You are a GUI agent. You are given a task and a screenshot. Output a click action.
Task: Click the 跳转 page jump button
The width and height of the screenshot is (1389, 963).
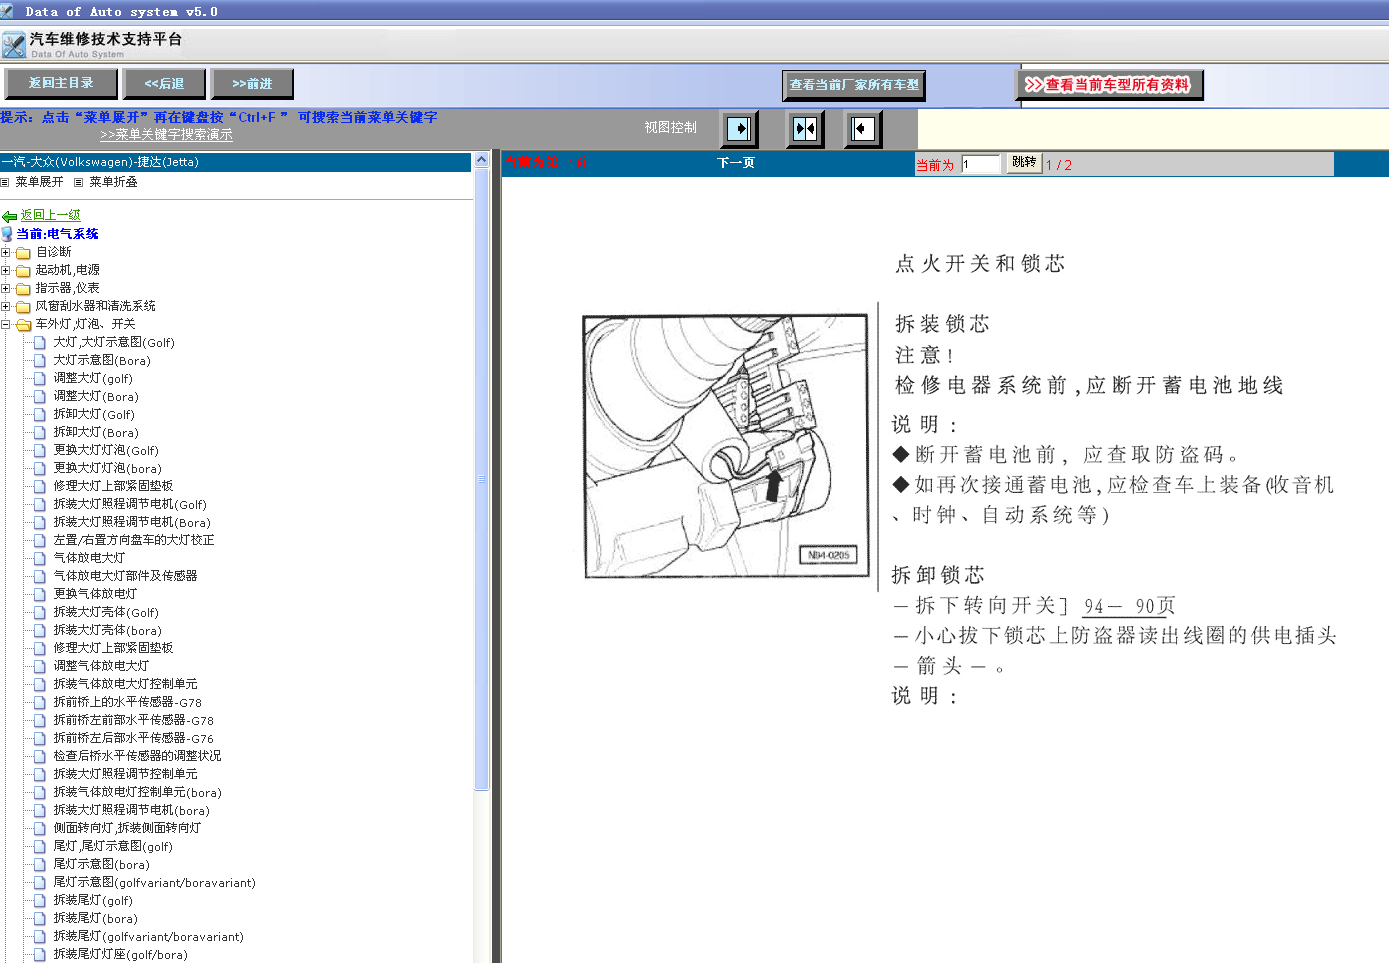[1024, 162]
